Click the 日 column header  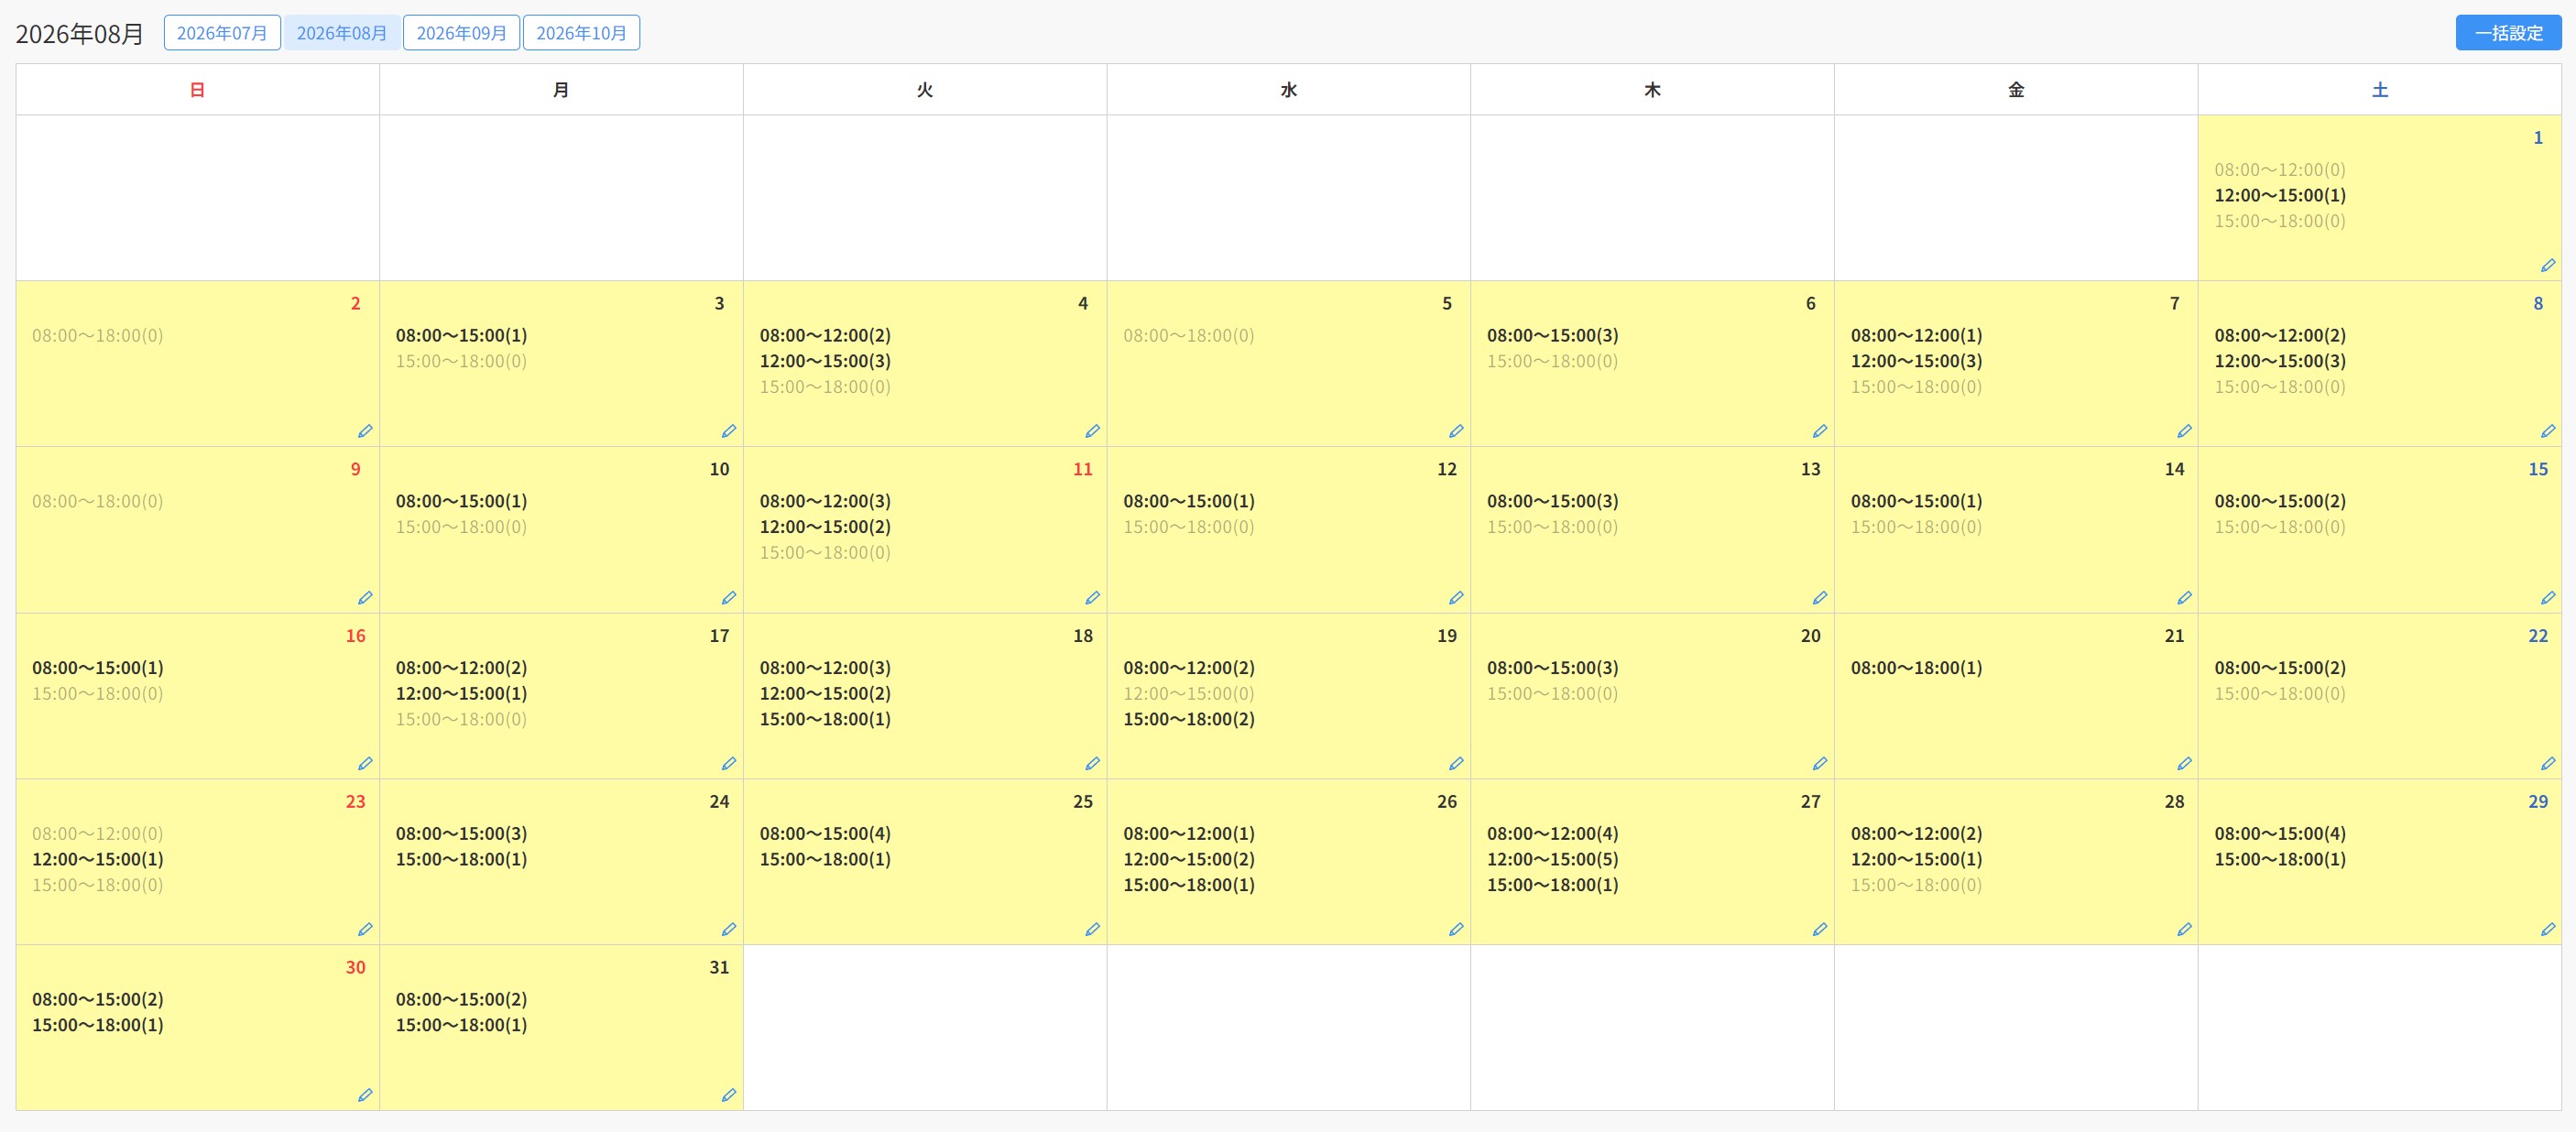(x=197, y=90)
